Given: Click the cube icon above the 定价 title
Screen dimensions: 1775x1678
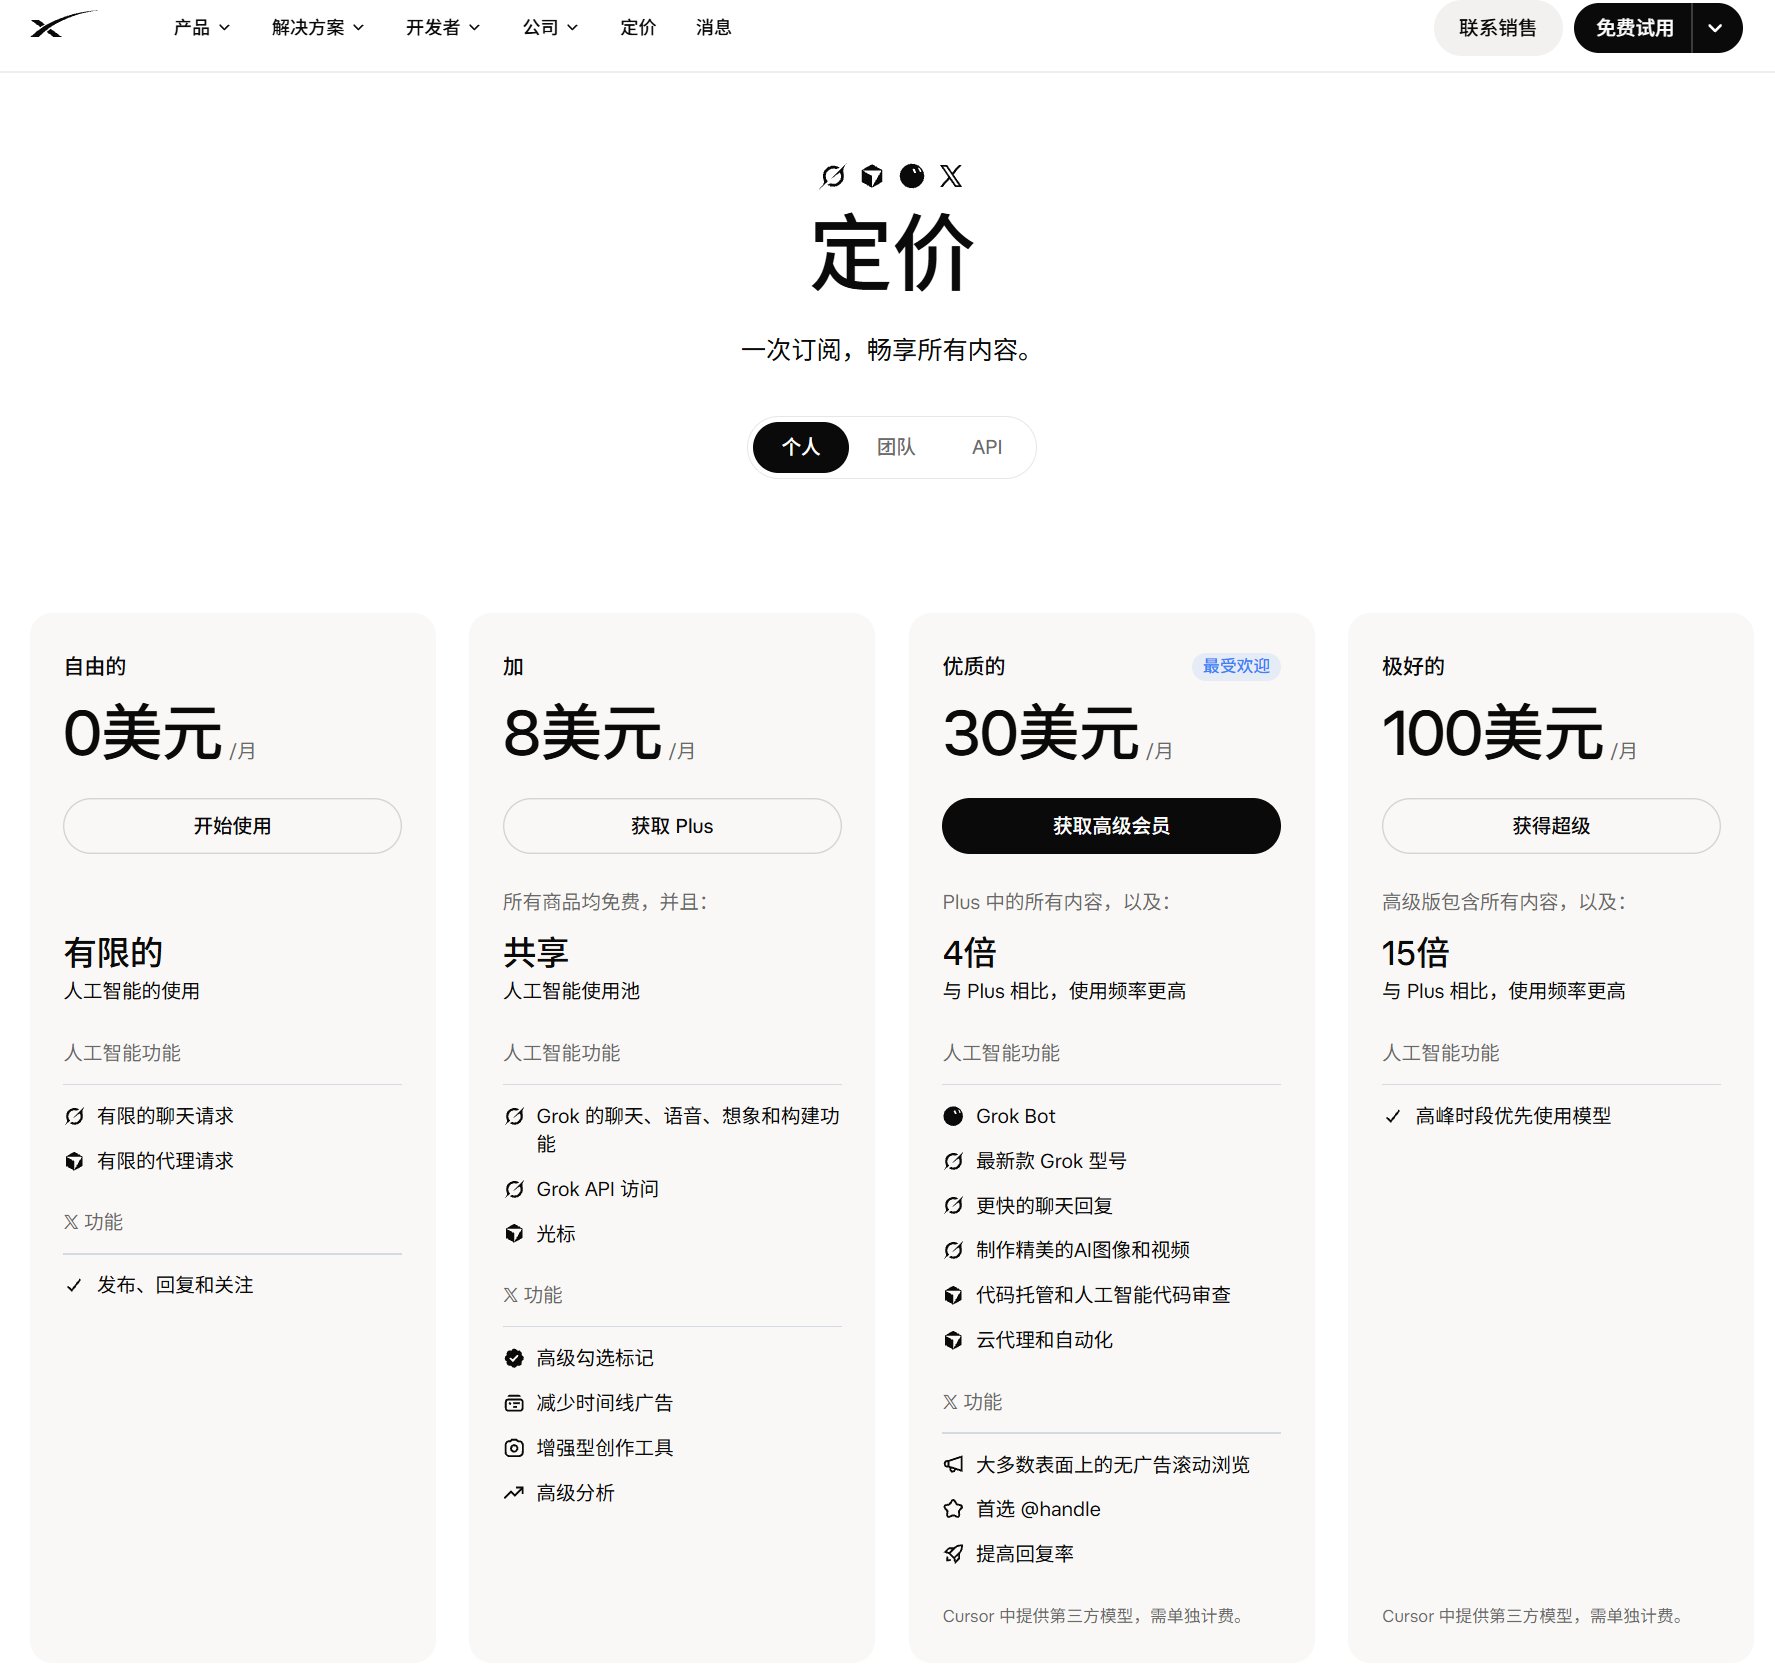Looking at the screenshot, I should [872, 177].
